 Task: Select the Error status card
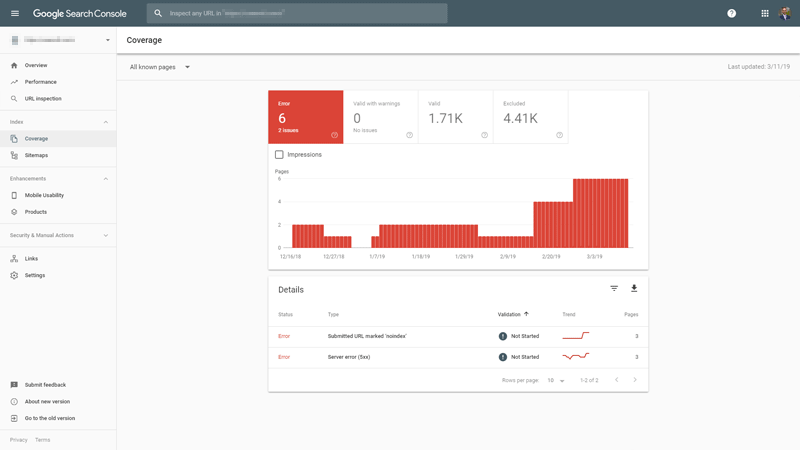coord(305,116)
